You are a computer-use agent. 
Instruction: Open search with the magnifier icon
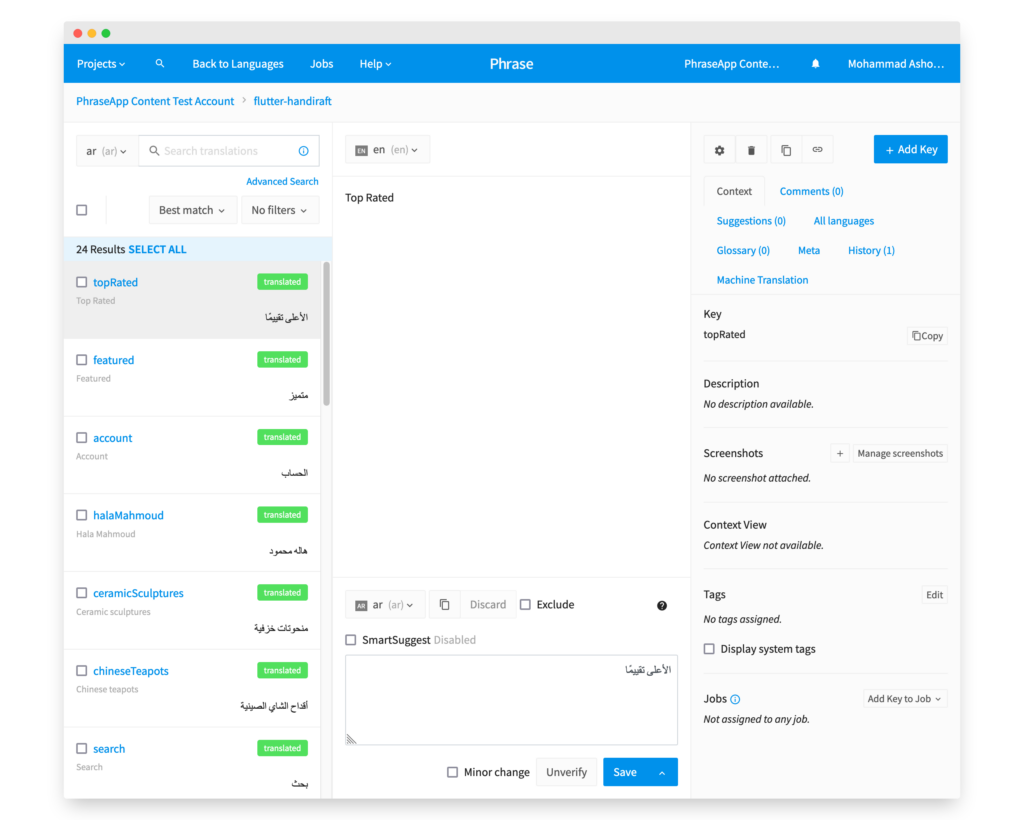pyautogui.click(x=160, y=62)
